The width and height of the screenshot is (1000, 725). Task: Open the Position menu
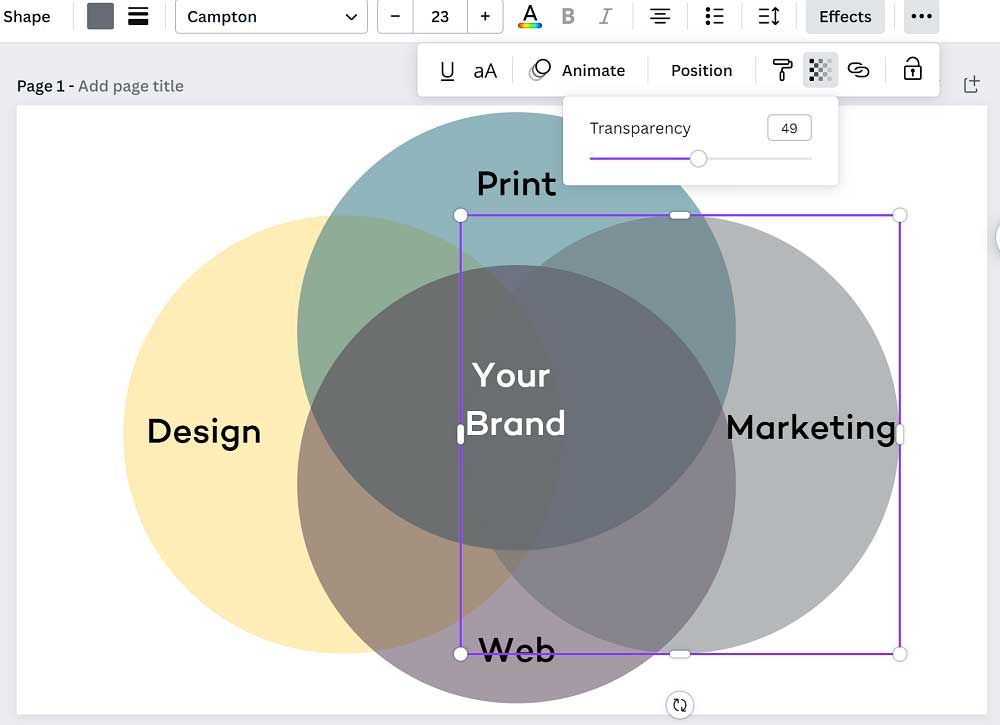[x=701, y=70]
